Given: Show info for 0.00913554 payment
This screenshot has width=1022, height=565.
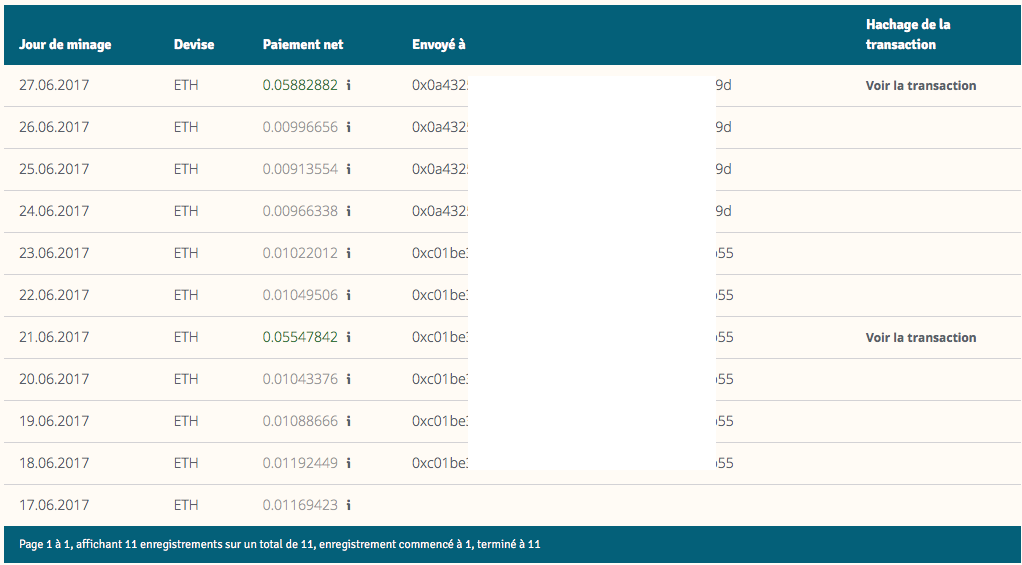Looking at the screenshot, I should pyautogui.click(x=349, y=169).
